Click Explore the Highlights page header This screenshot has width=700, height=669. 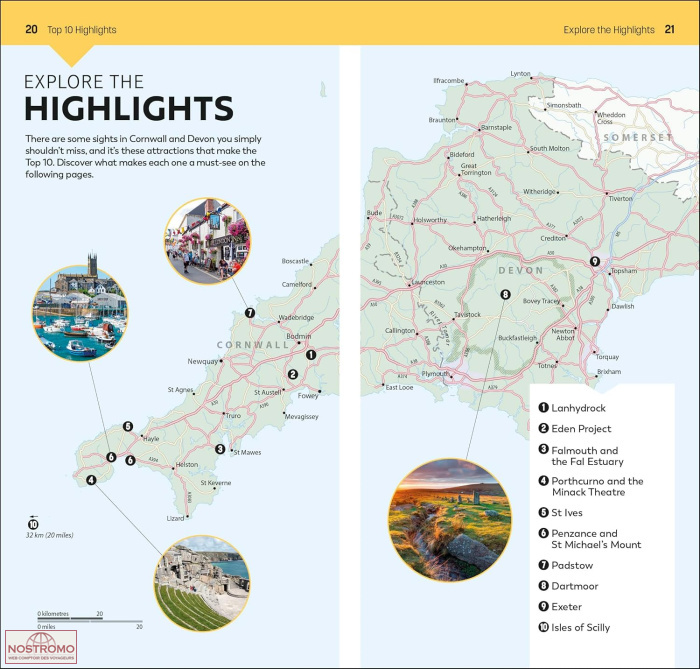pos(608,30)
